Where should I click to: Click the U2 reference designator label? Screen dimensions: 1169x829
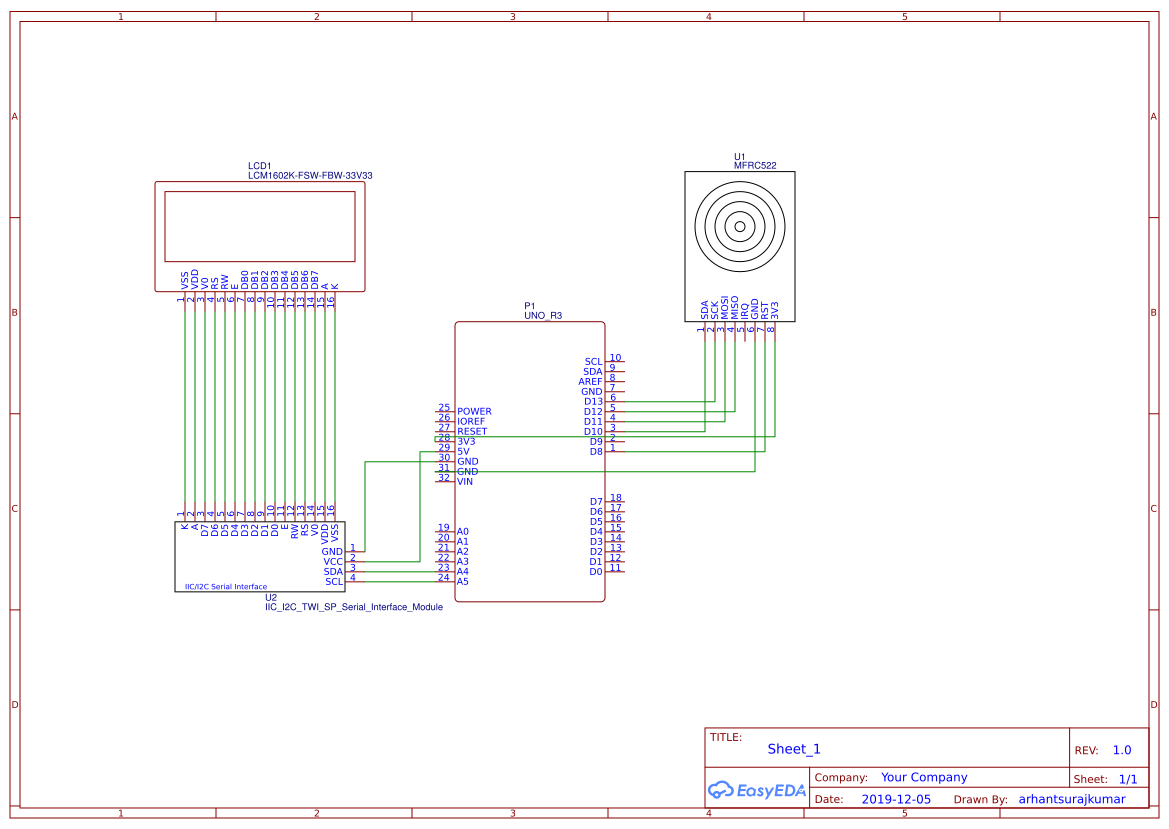click(270, 597)
